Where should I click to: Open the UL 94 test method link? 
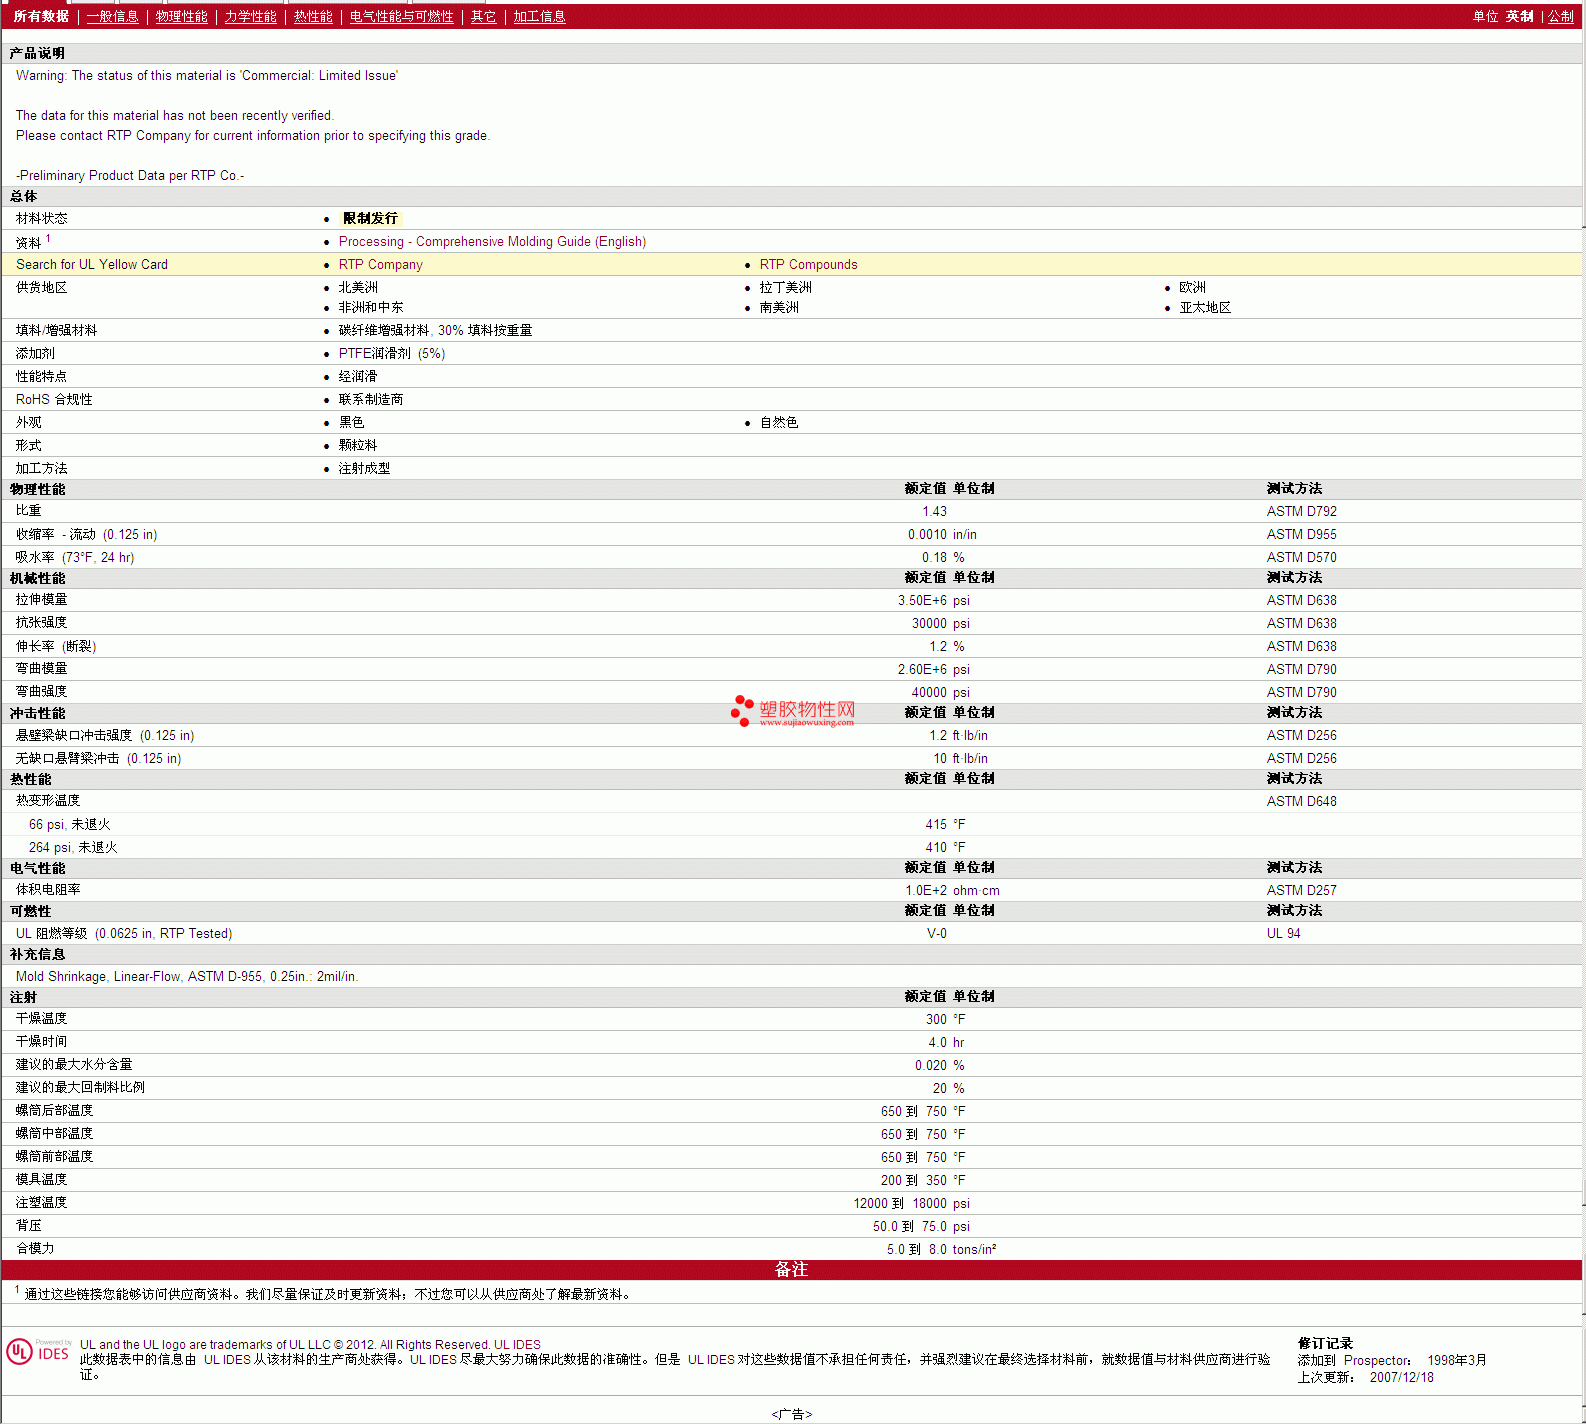pos(1283,934)
